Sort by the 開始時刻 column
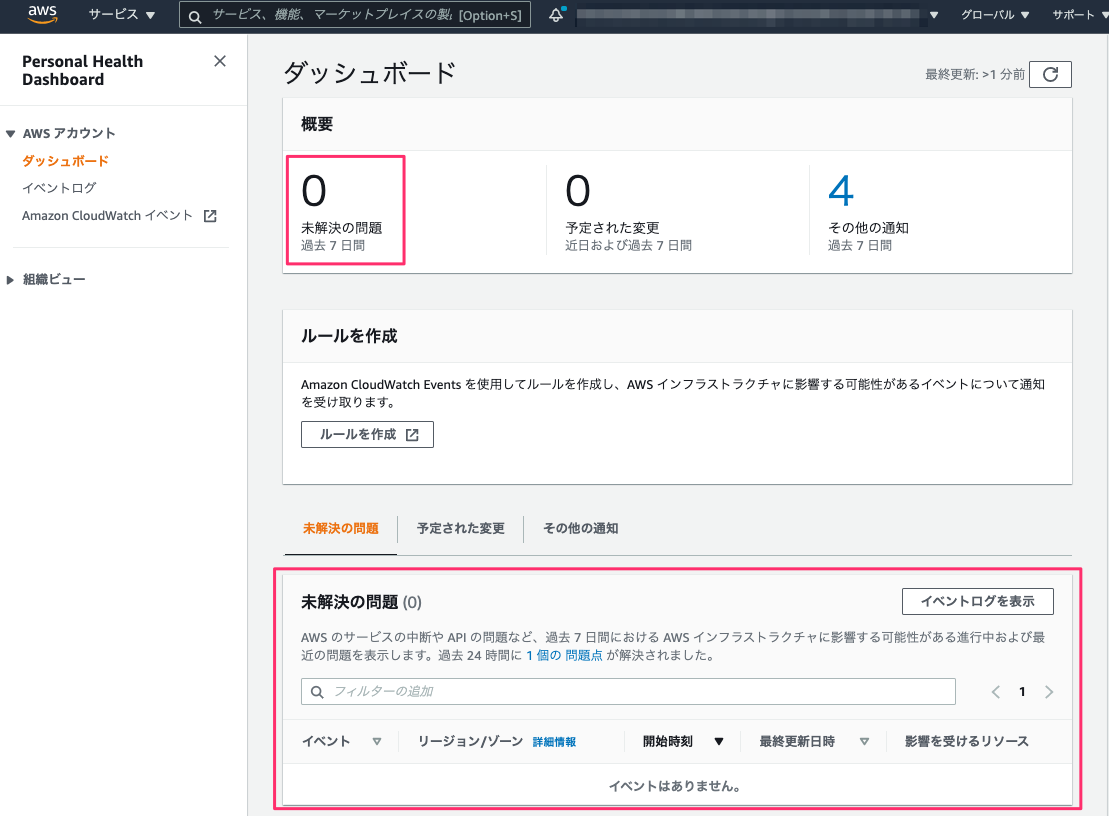Viewport: 1109px width, 816px height. click(719, 741)
